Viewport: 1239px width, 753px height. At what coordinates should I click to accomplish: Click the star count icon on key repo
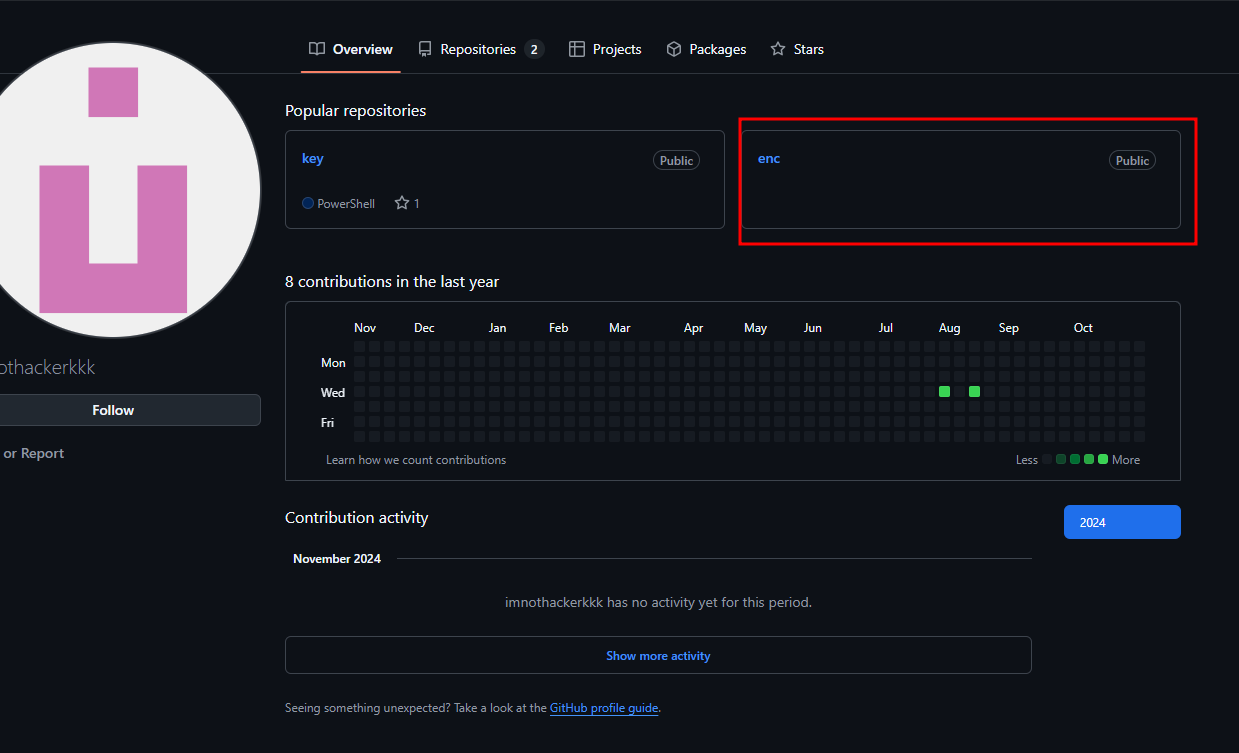point(402,203)
